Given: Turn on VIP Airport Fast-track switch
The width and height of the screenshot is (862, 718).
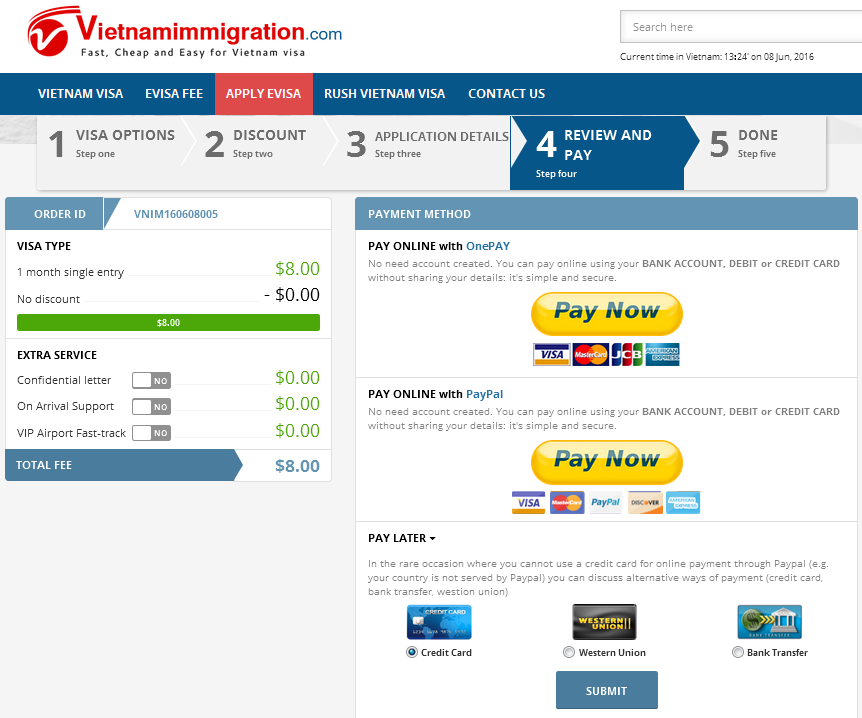Looking at the screenshot, I should click(x=151, y=433).
